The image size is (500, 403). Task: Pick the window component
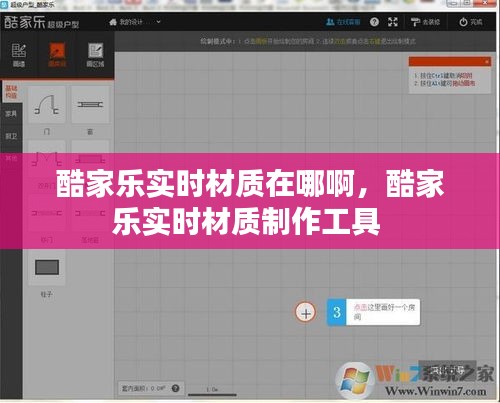(x=90, y=105)
